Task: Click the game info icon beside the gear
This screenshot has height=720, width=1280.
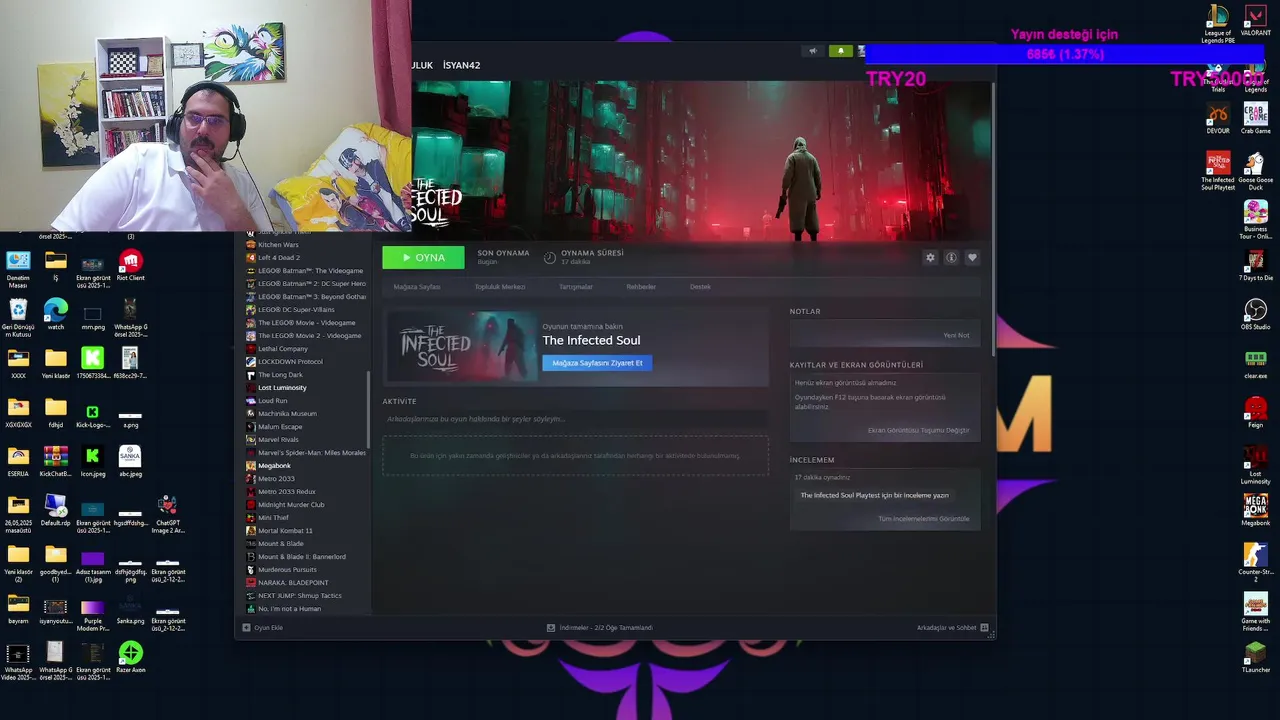Action: coord(951,258)
